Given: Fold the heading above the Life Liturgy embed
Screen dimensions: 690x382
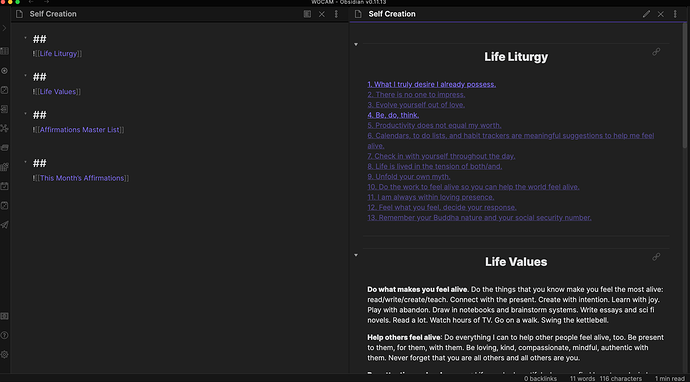Looking at the screenshot, I should pyautogui.click(x=25, y=38).
